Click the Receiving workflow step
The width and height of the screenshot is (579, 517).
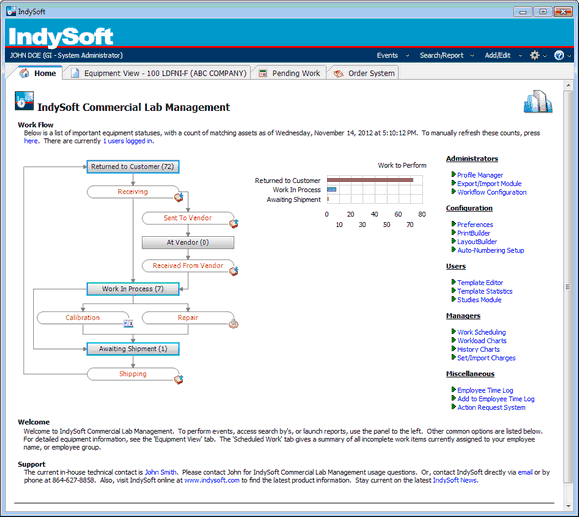(x=133, y=192)
